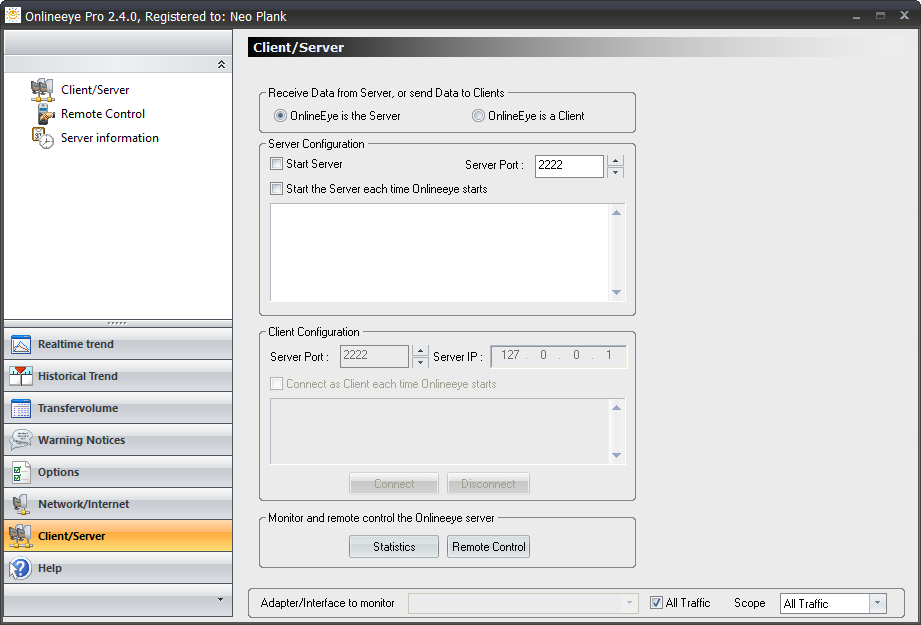This screenshot has width=921, height=625.
Task: Click the Onlineeye app icon in title bar
Action: 12,15
